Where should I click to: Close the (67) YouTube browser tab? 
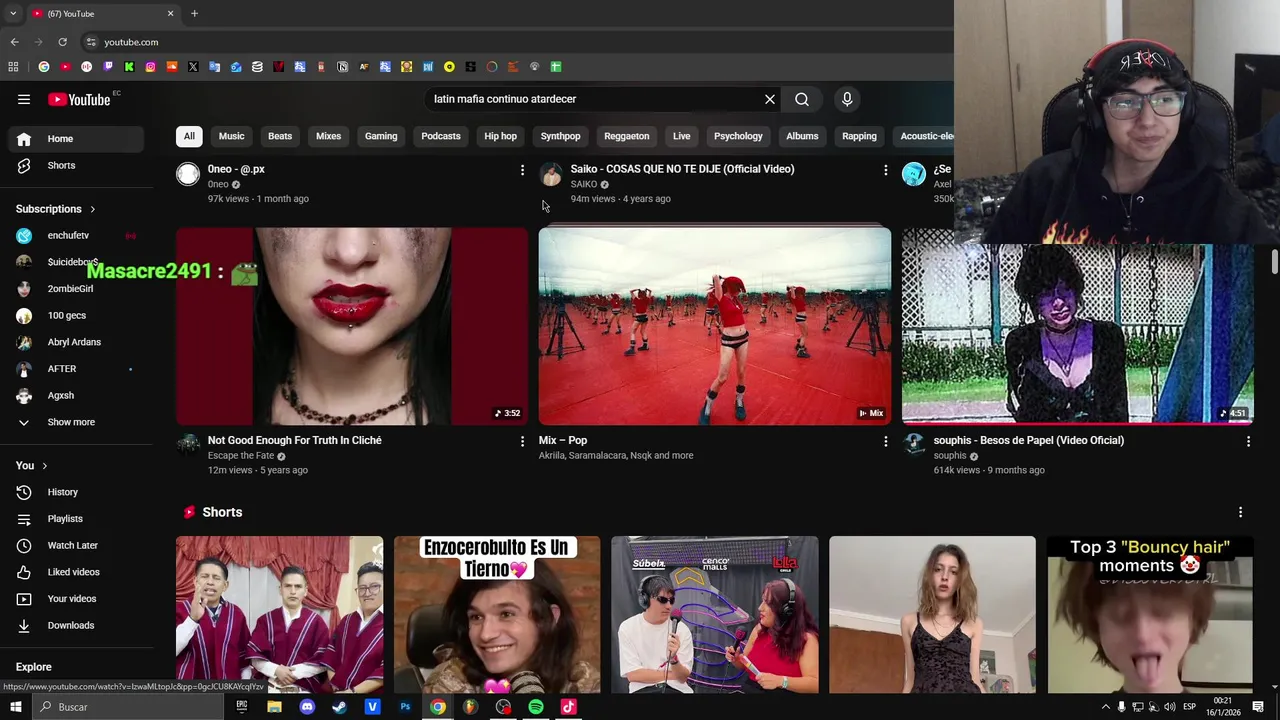[170, 13]
